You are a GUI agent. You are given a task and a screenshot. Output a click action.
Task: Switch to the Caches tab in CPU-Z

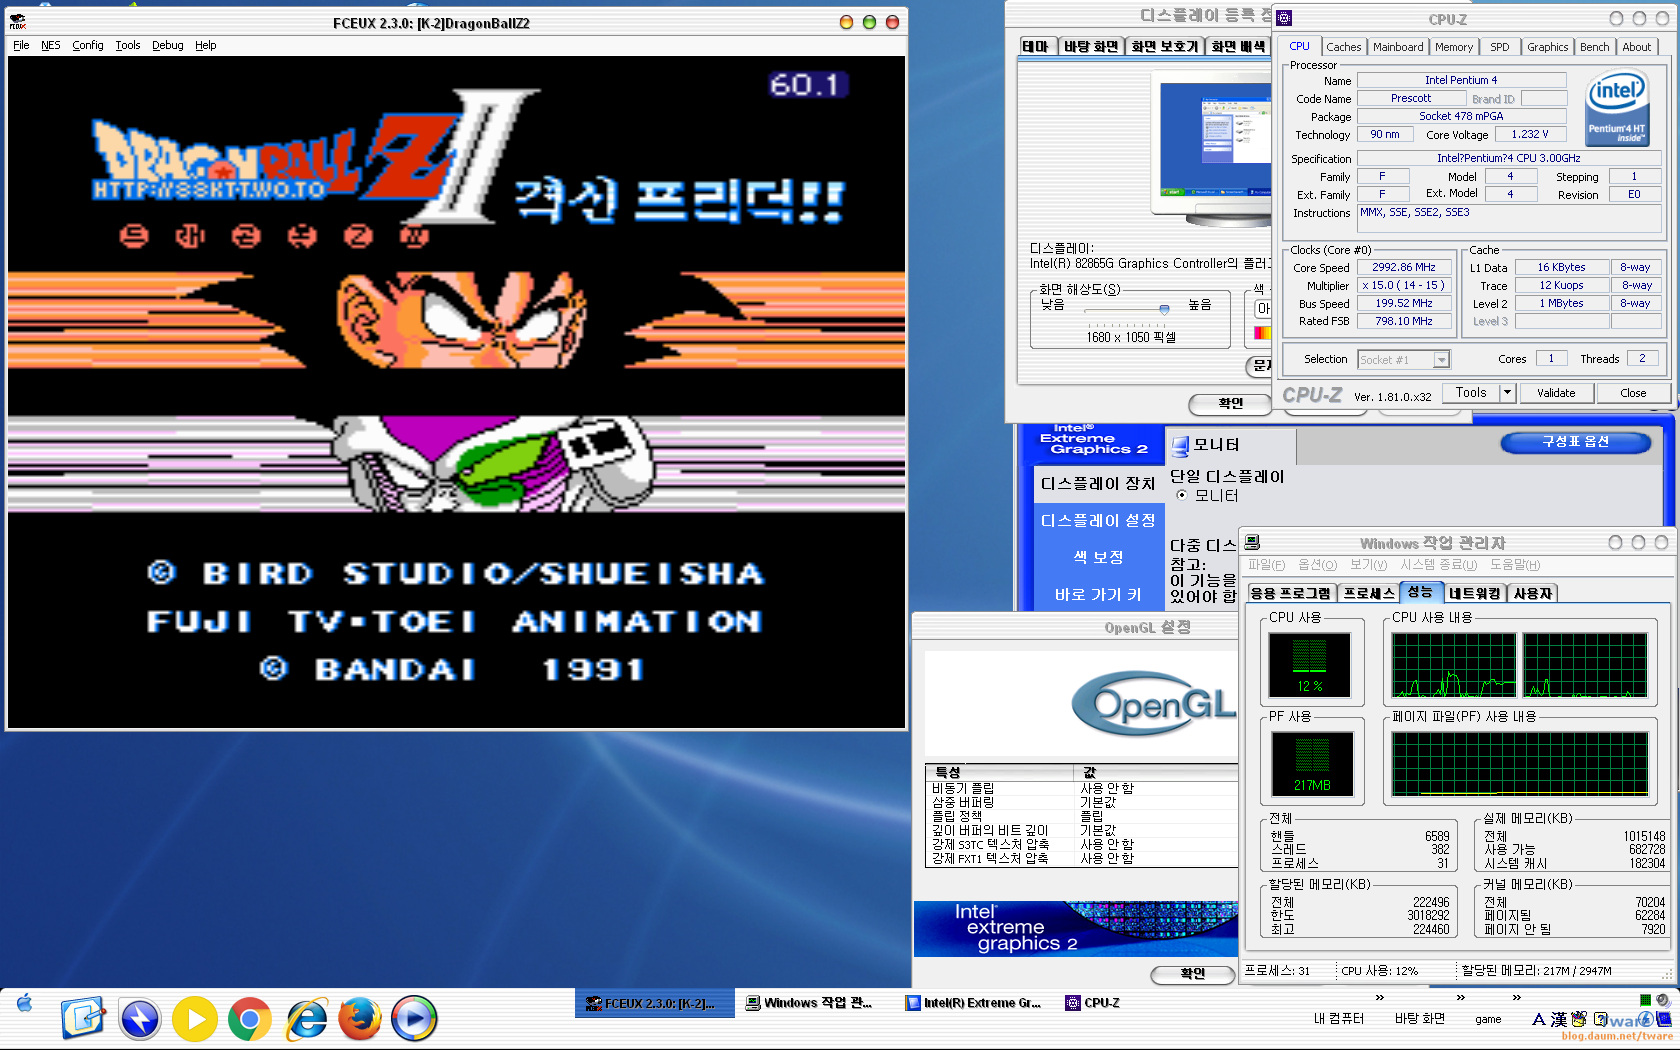click(x=1343, y=47)
